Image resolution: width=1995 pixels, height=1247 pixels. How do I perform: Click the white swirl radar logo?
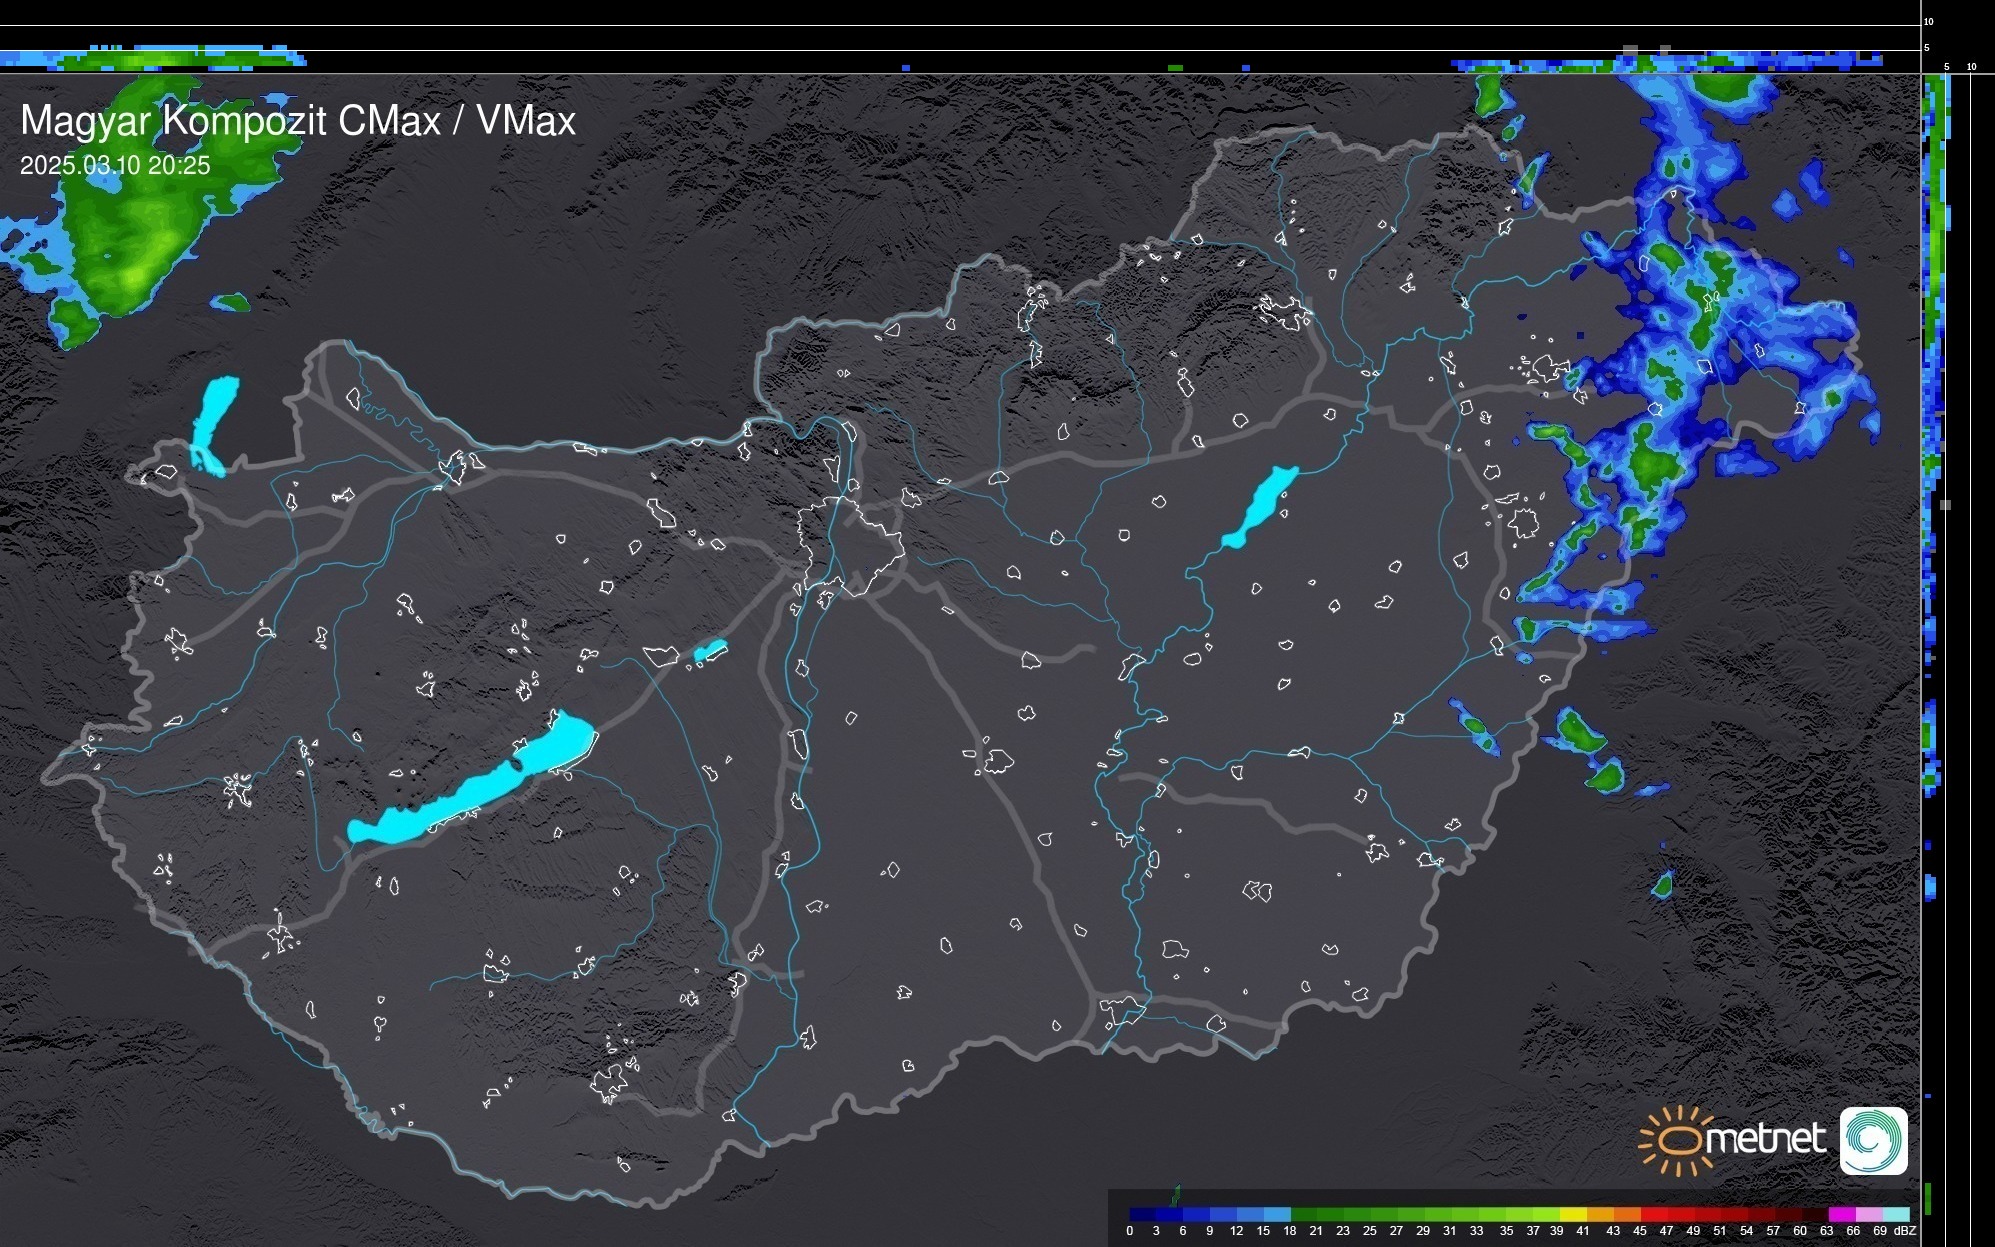tap(1873, 1141)
